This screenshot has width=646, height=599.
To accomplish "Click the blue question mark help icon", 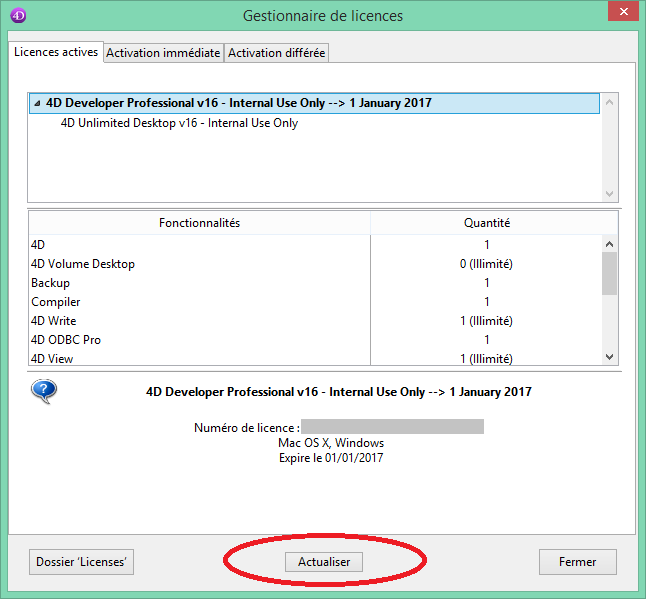I will [44, 391].
